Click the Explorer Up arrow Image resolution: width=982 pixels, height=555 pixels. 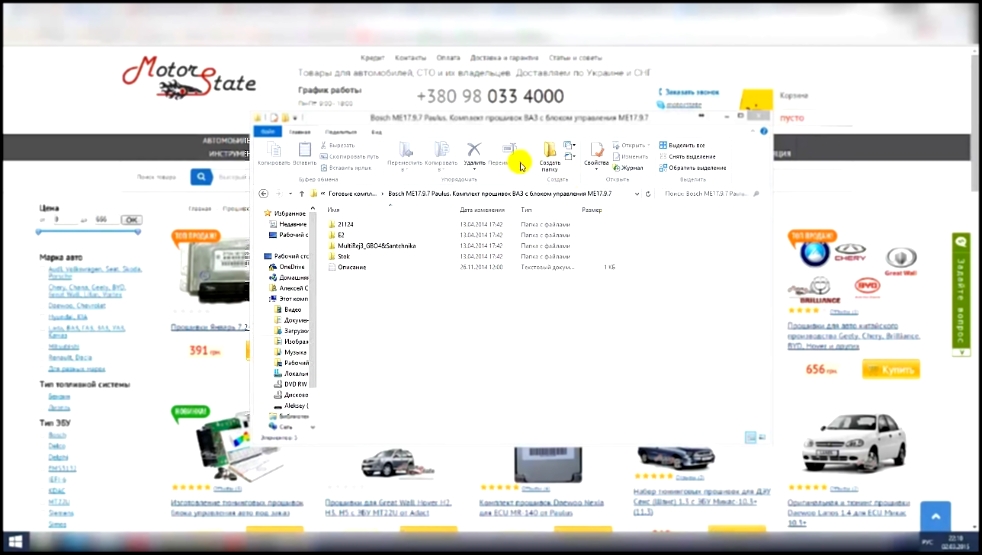pos(302,194)
